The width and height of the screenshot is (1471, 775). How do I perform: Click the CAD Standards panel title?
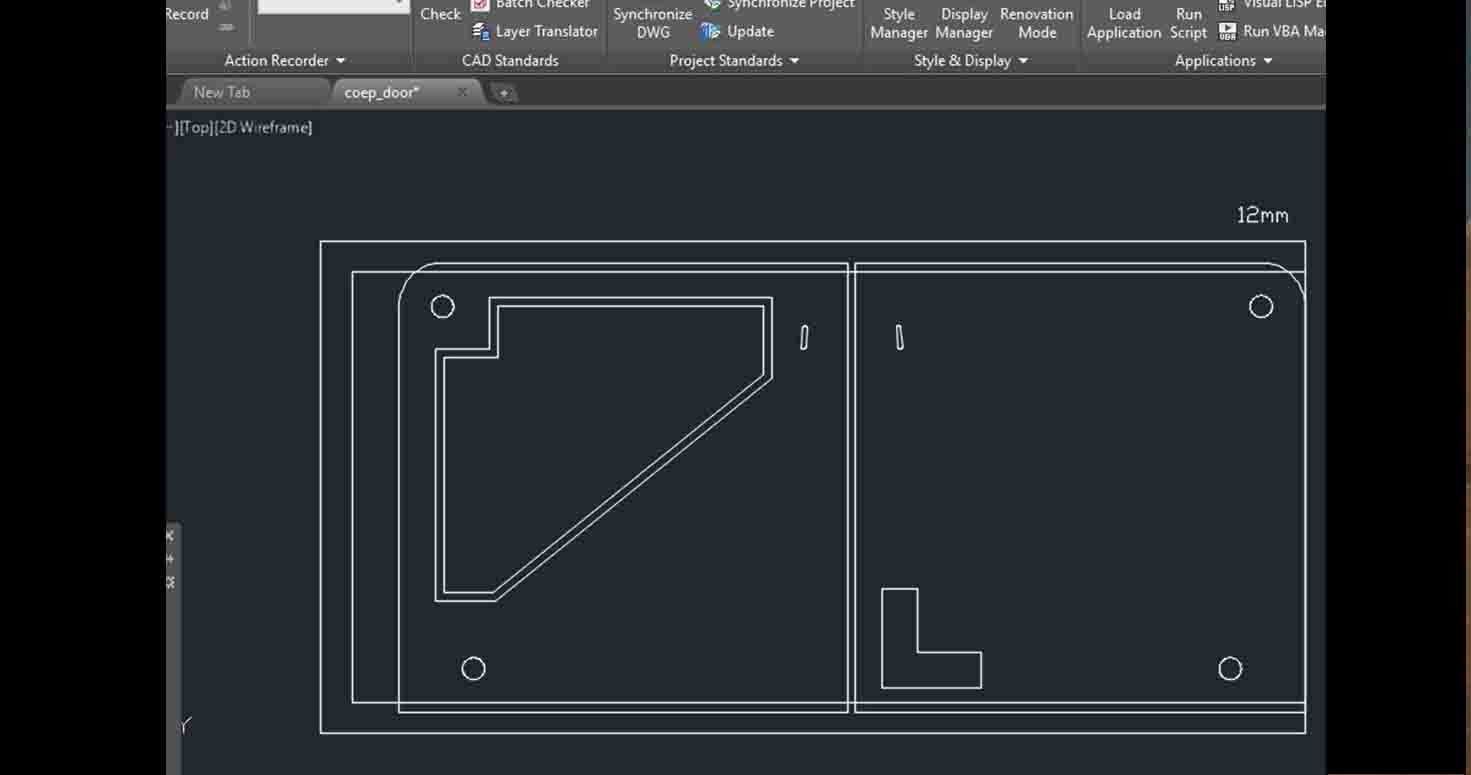(510, 61)
